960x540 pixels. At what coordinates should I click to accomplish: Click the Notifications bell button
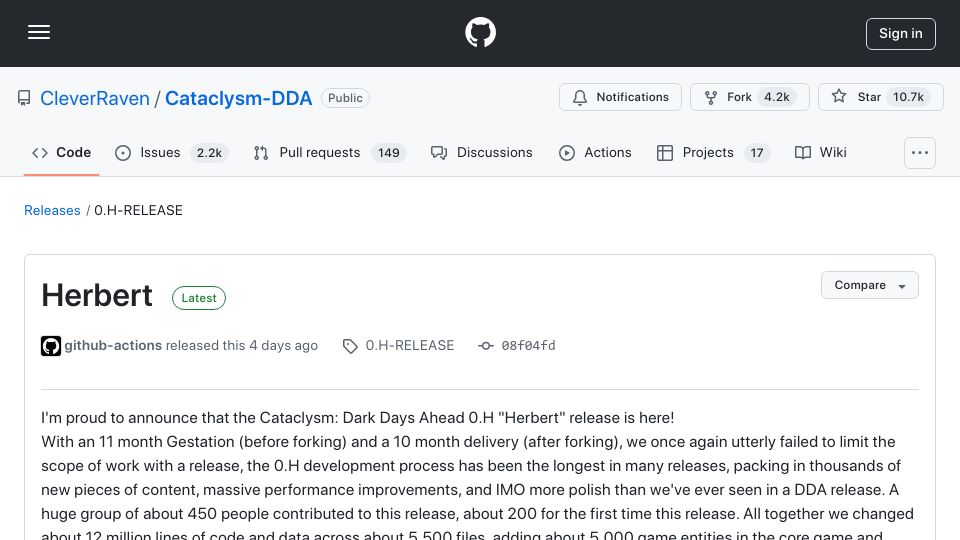(x=620, y=97)
